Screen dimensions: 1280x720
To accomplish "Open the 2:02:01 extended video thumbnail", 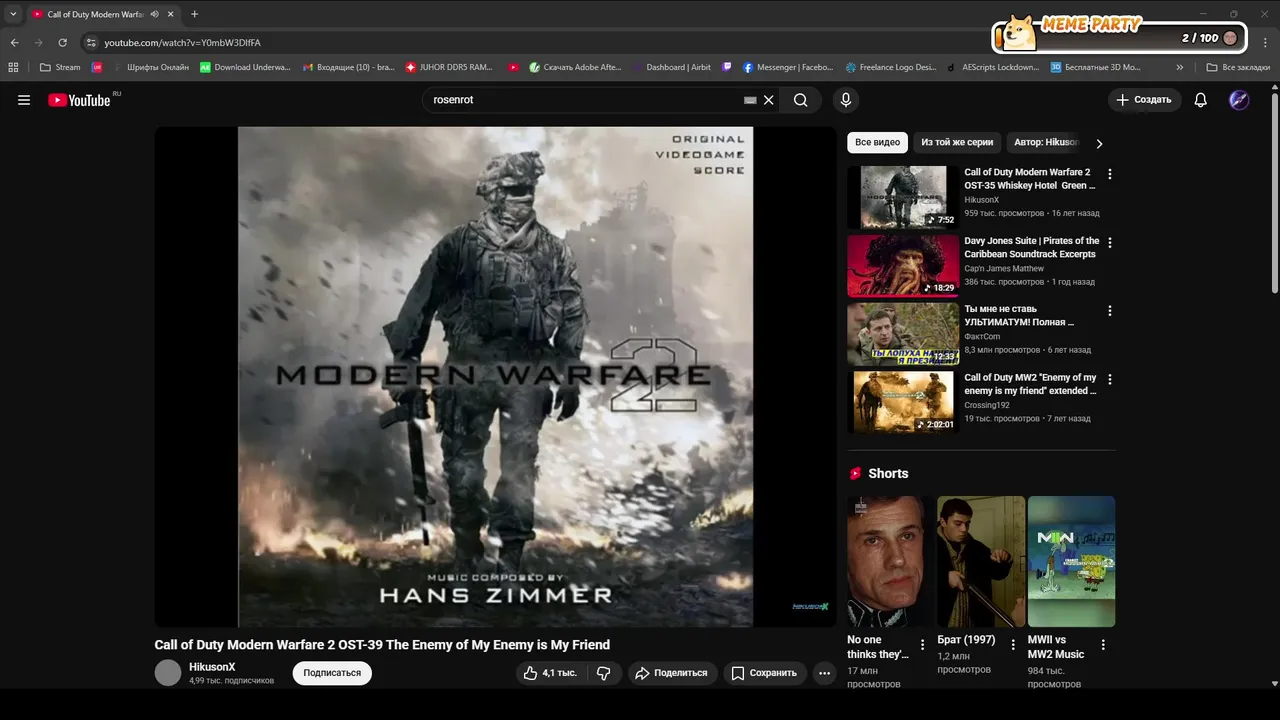I will pyautogui.click(x=903, y=402).
